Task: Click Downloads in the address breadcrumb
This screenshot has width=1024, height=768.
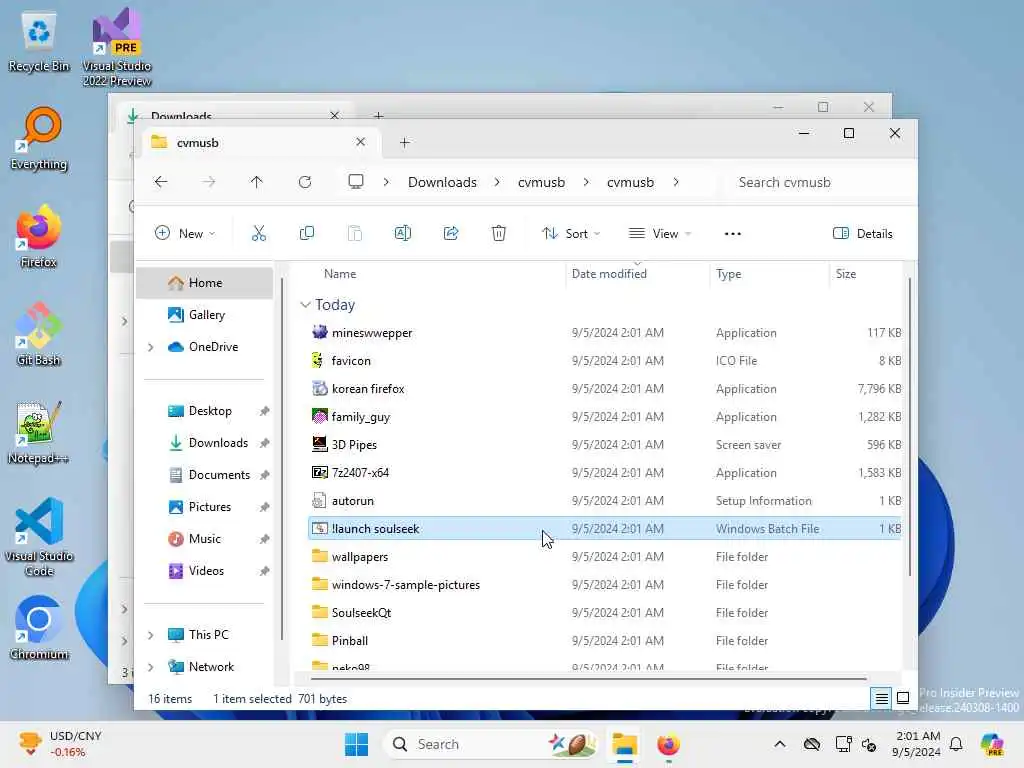Action: tap(442, 182)
